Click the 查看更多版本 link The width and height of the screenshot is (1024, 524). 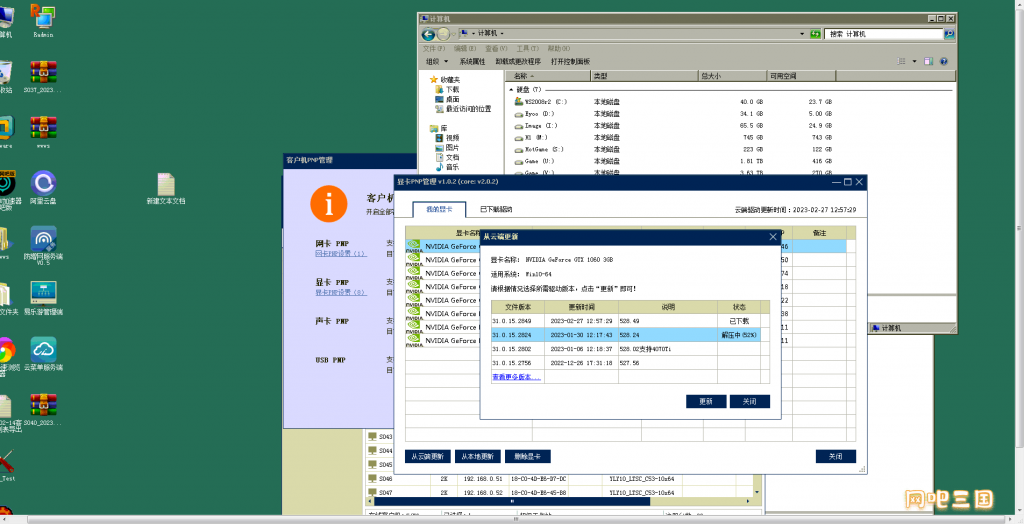coord(516,377)
